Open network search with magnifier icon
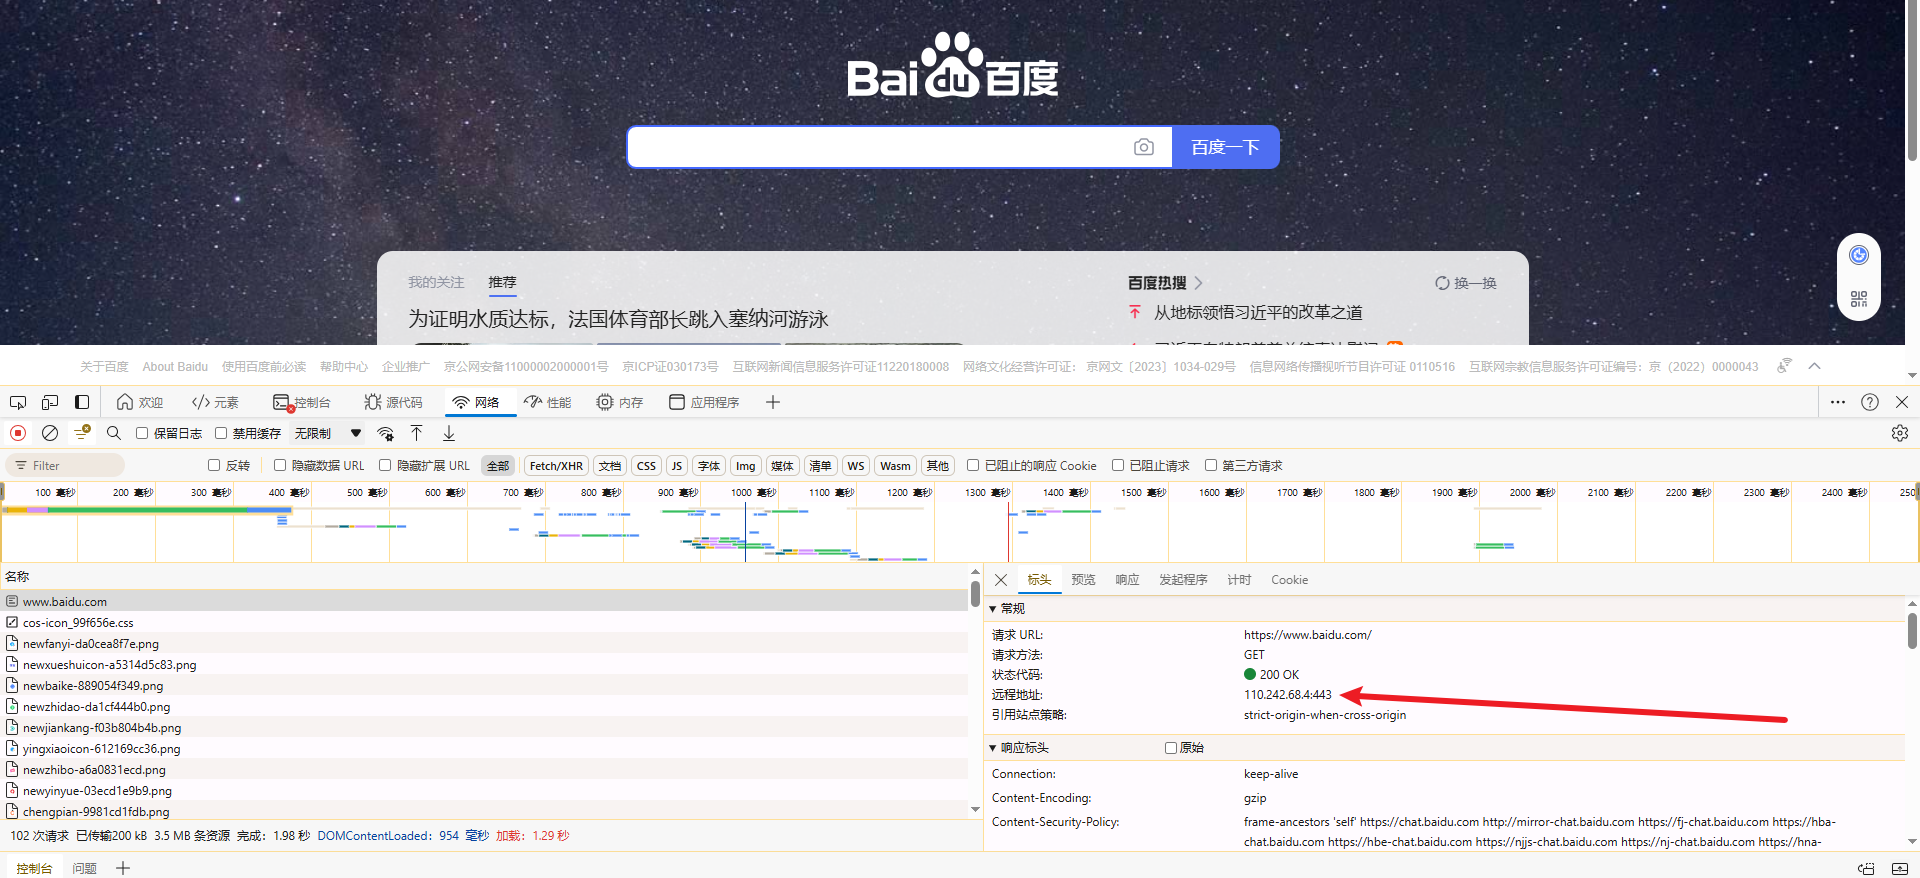This screenshot has width=1920, height=878. (114, 433)
